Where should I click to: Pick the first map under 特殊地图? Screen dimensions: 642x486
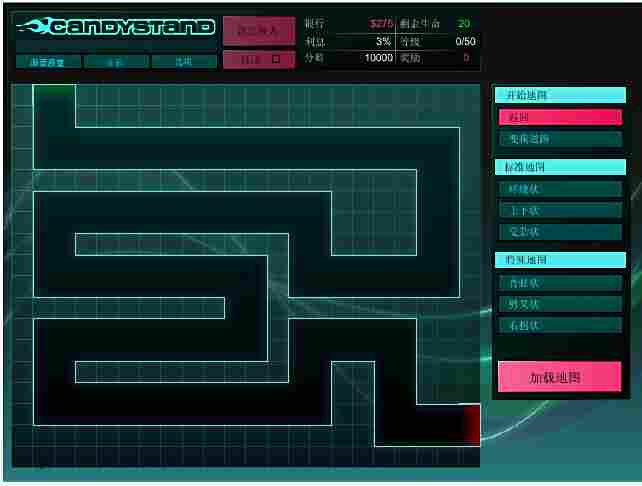pos(560,283)
